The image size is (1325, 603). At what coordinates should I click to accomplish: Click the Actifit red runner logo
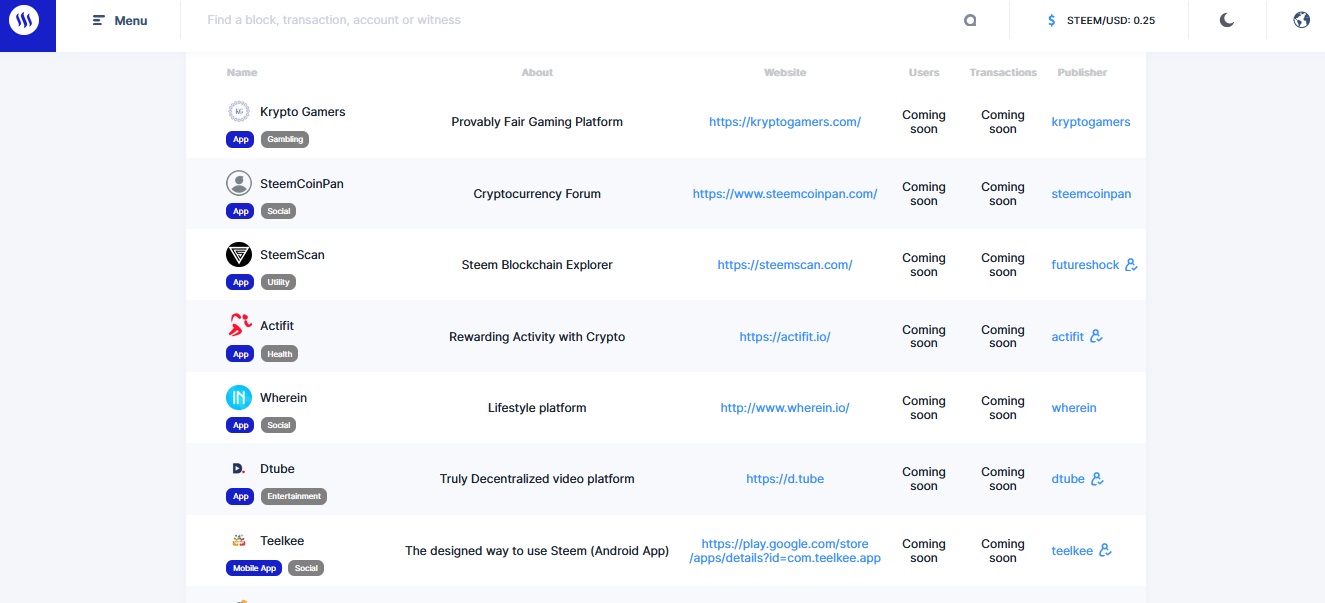(238, 325)
